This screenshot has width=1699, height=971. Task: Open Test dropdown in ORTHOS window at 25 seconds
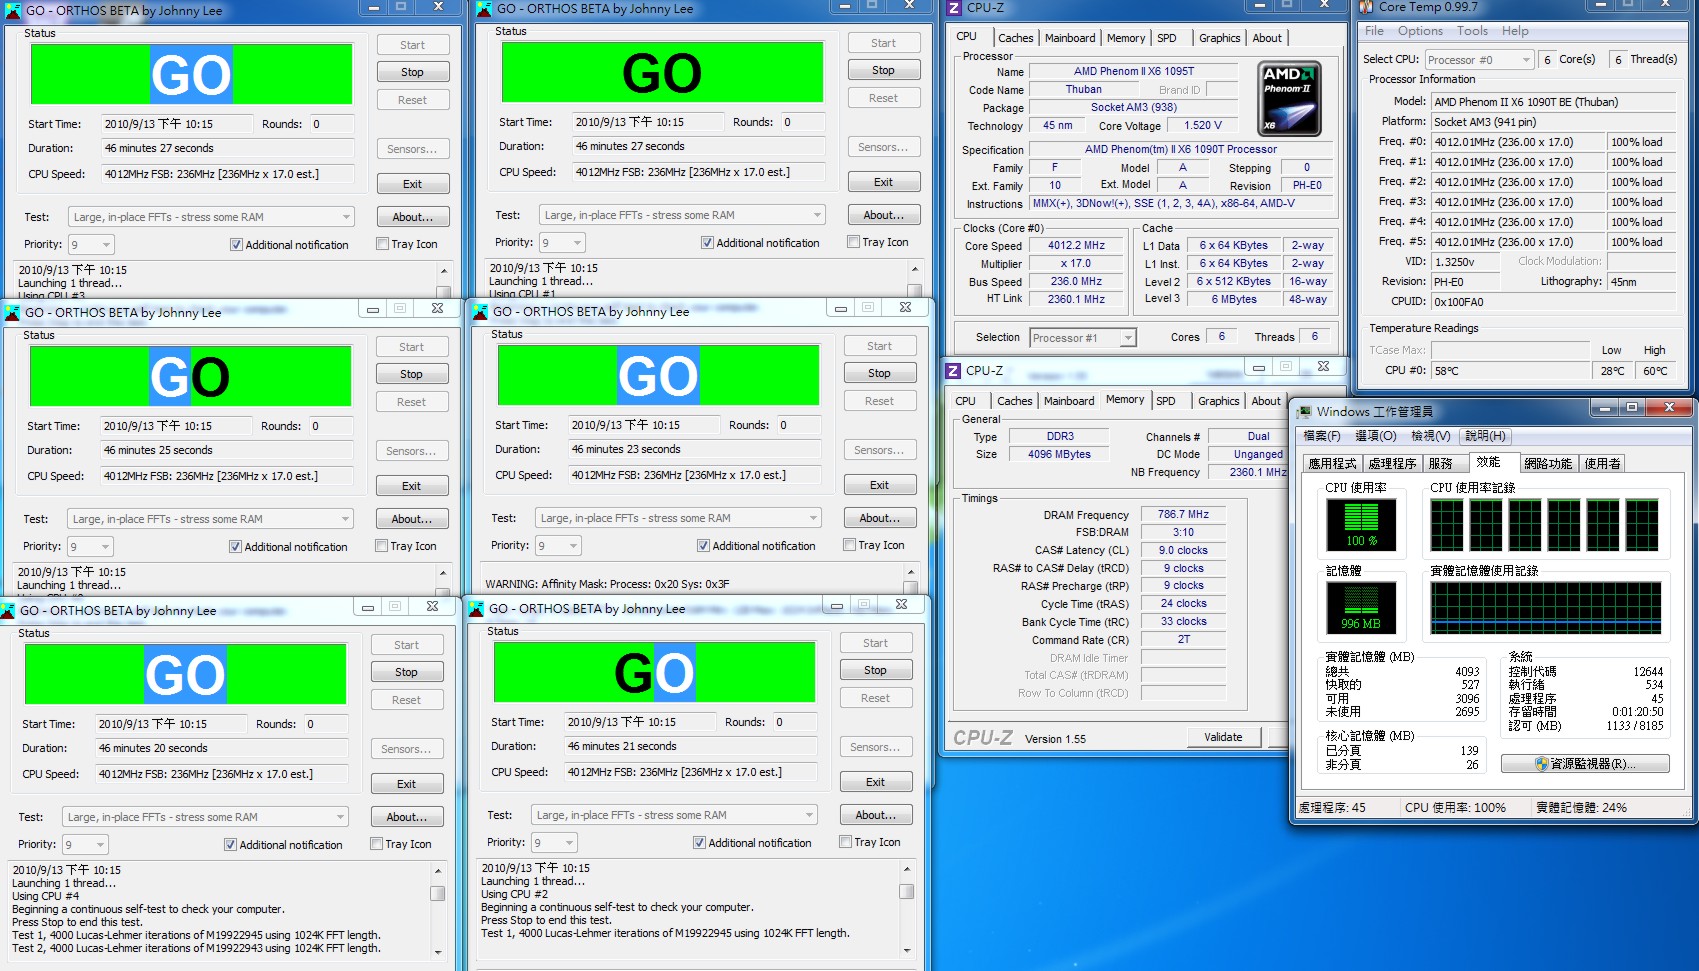point(210,519)
